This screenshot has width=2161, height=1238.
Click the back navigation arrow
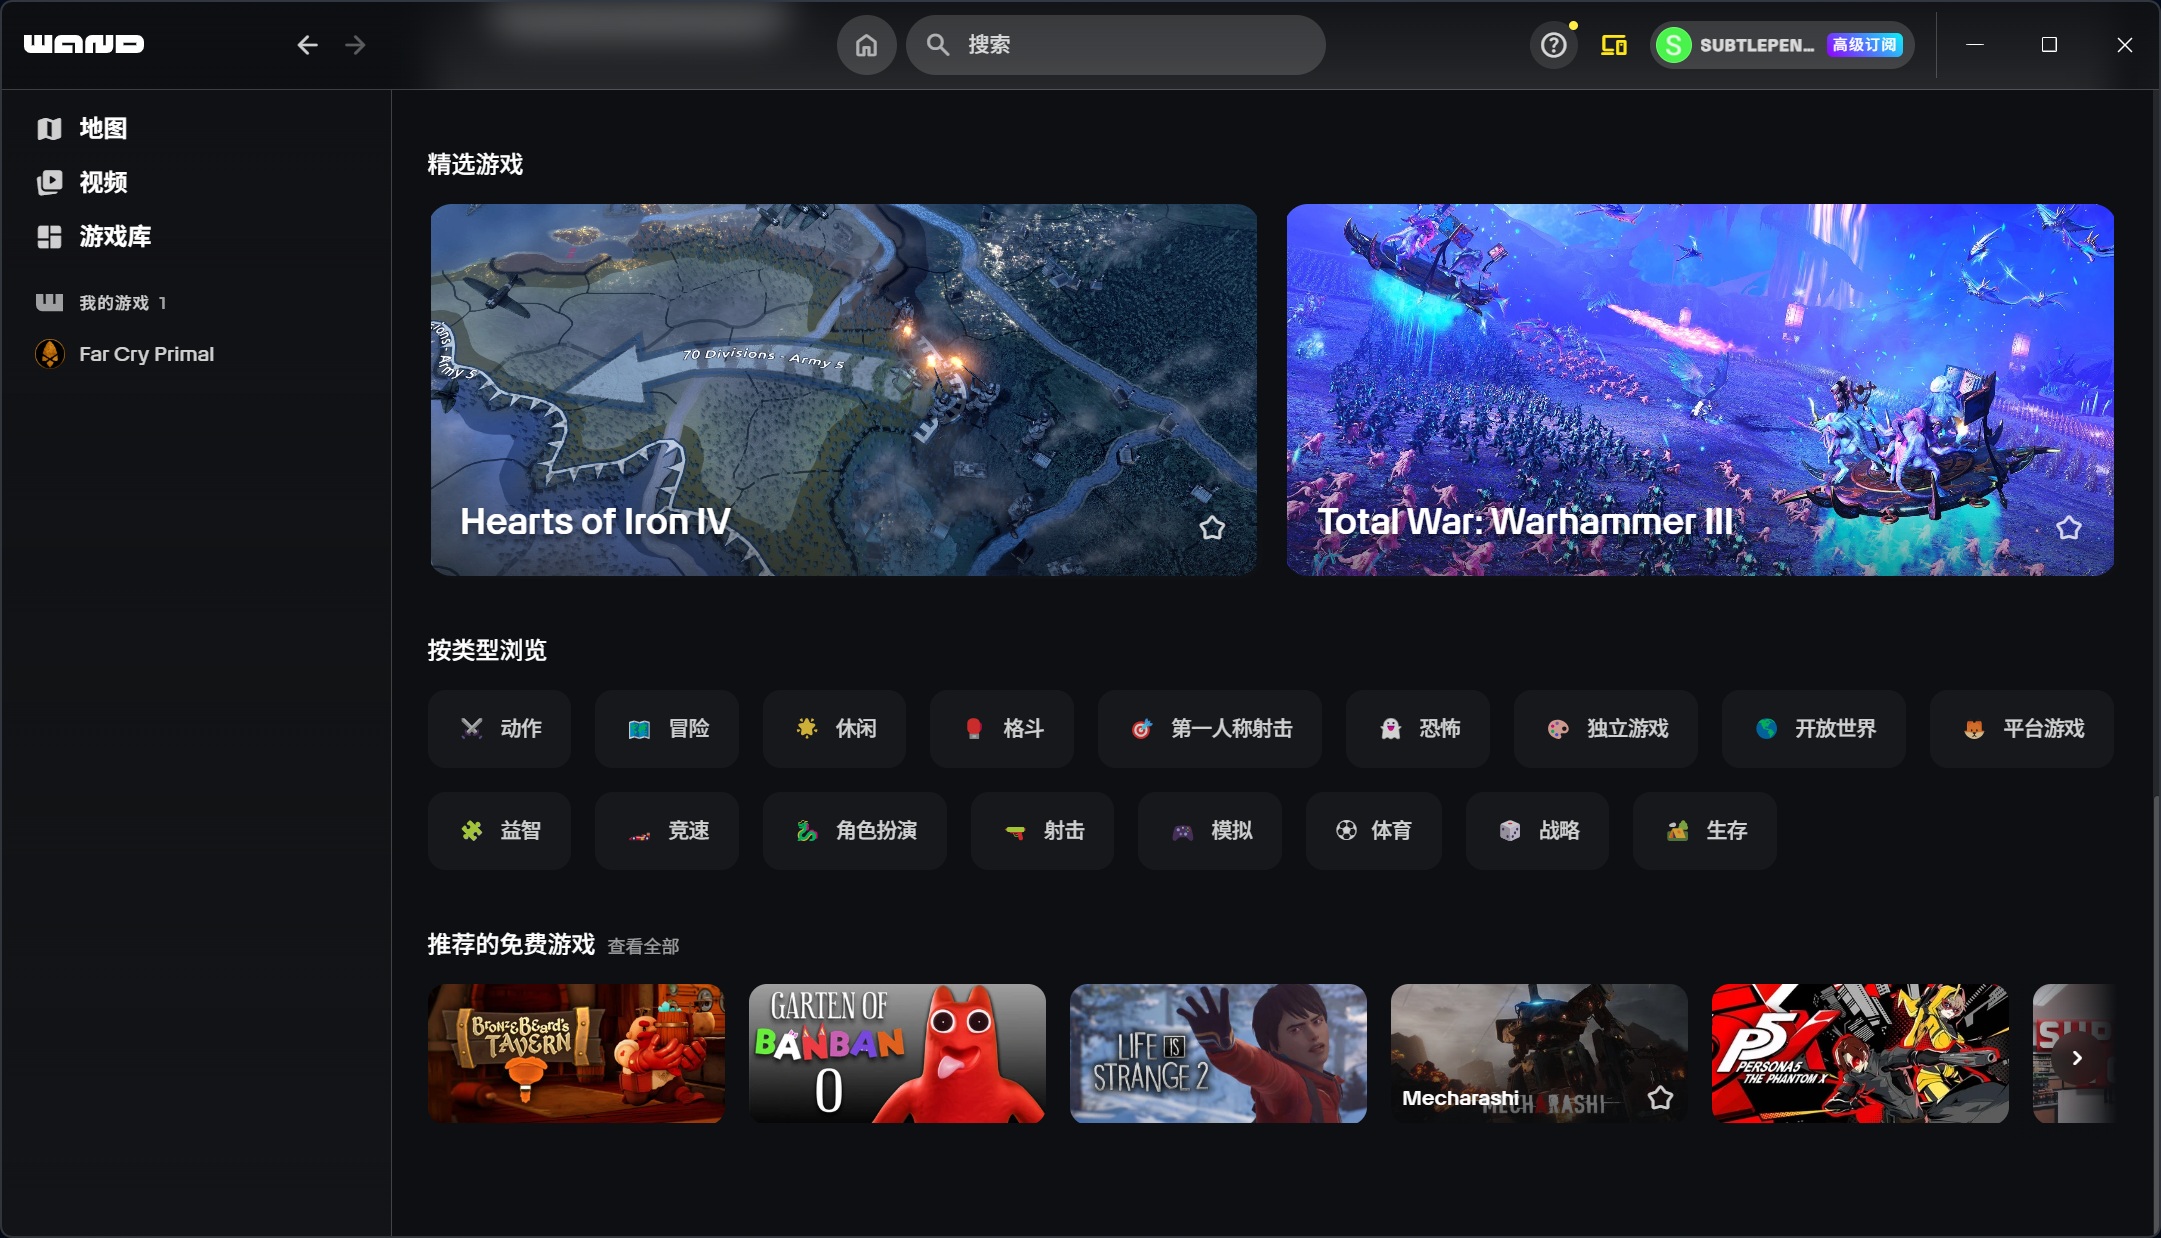point(308,45)
